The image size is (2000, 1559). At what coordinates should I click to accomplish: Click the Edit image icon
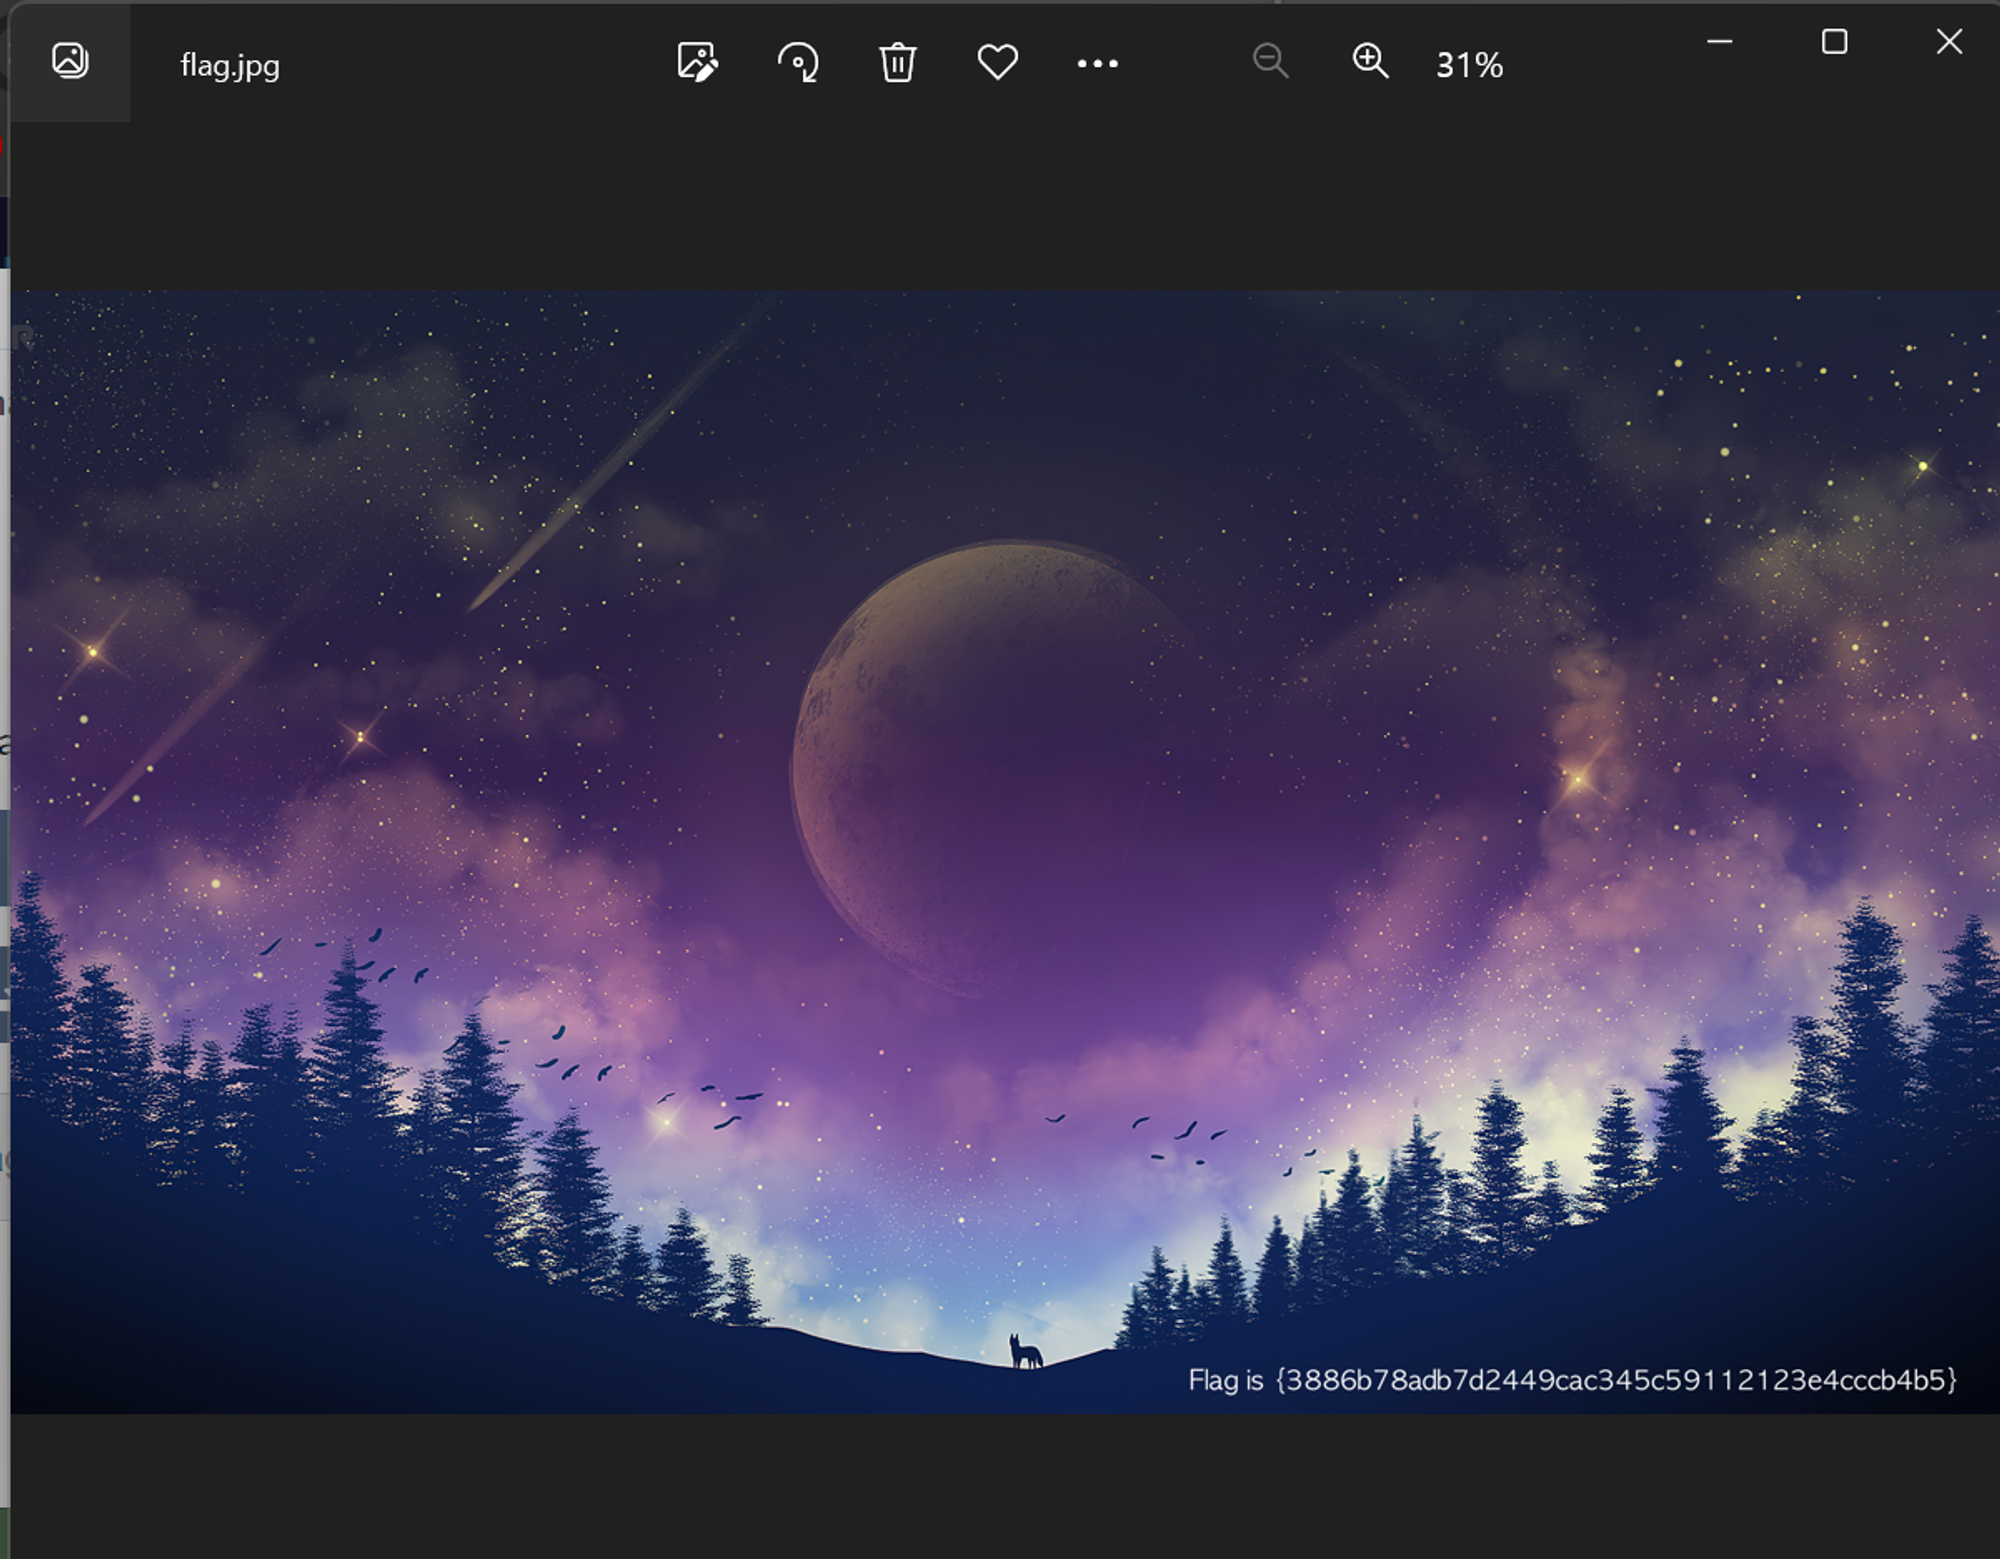pos(698,62)
